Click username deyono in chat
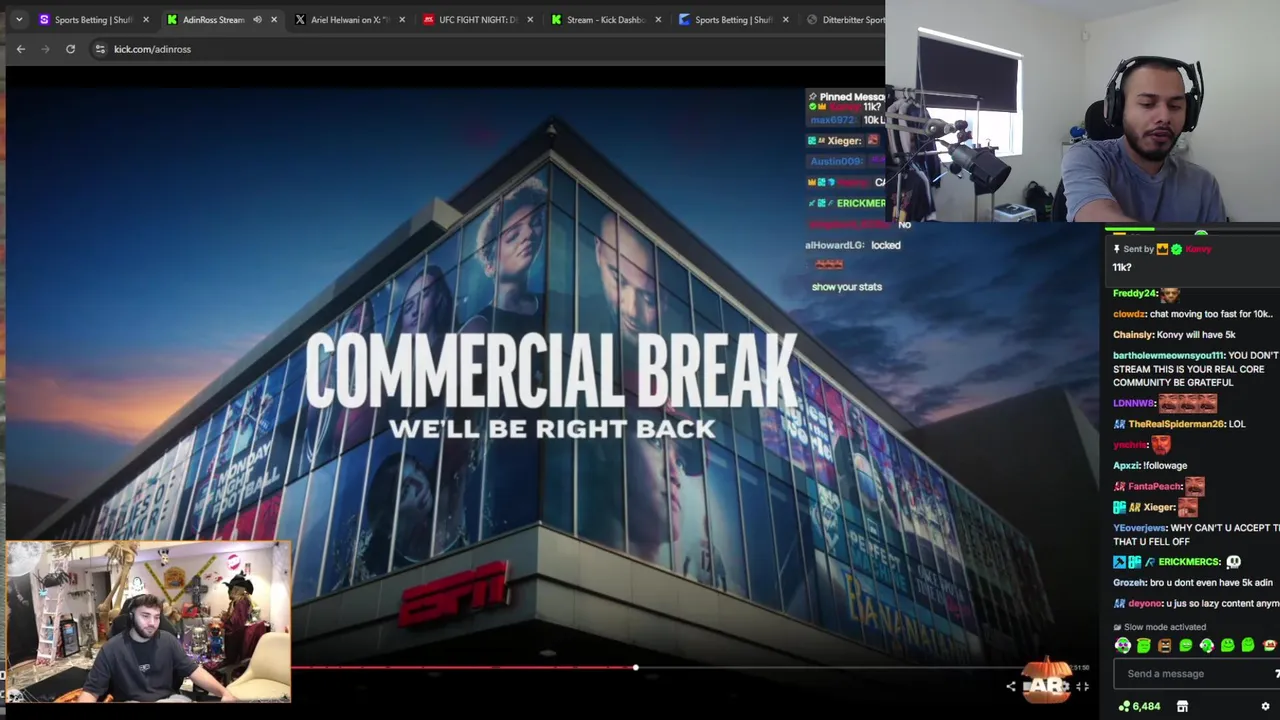 coord(1145,604)
